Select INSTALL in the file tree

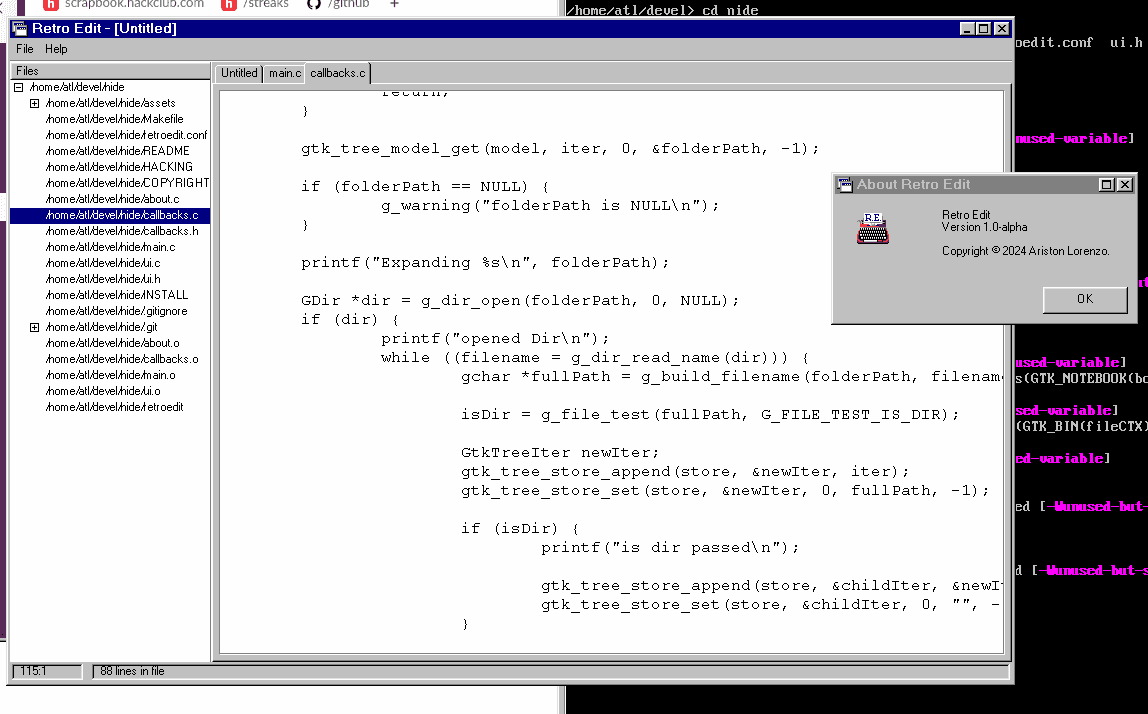(x=116, y=295)
